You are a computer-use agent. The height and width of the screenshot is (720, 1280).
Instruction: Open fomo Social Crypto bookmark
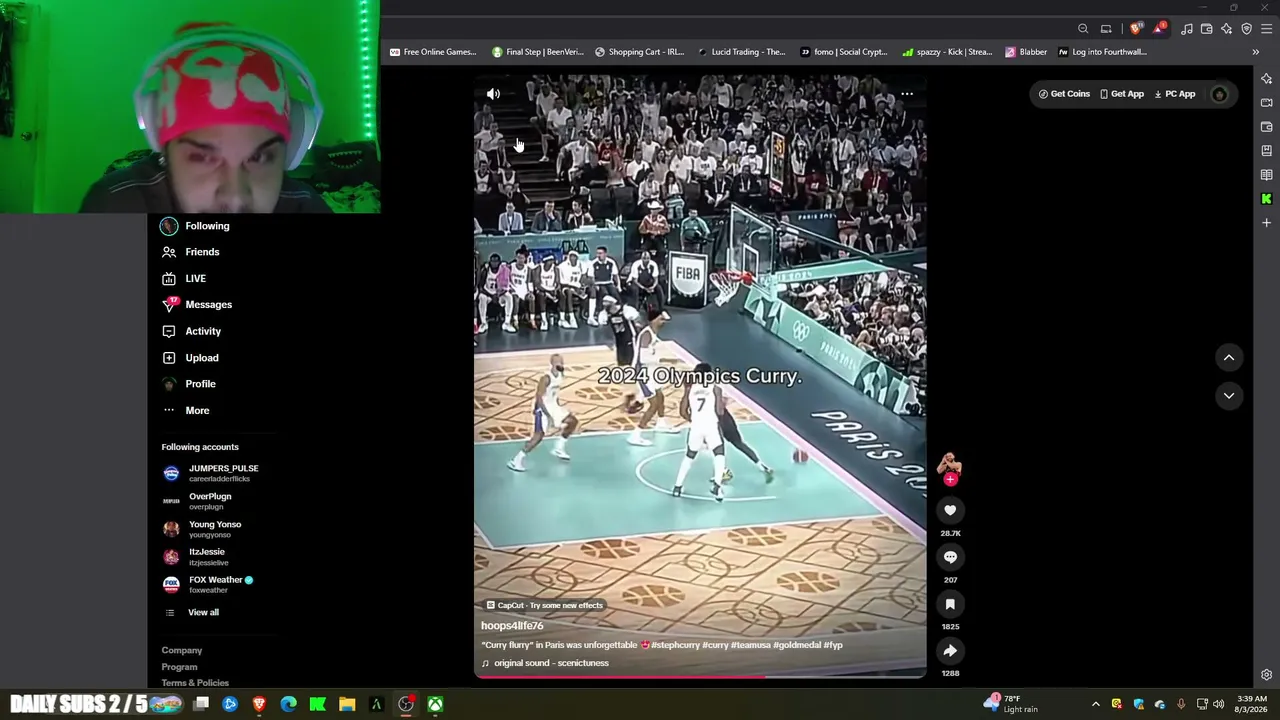[844, 52]
